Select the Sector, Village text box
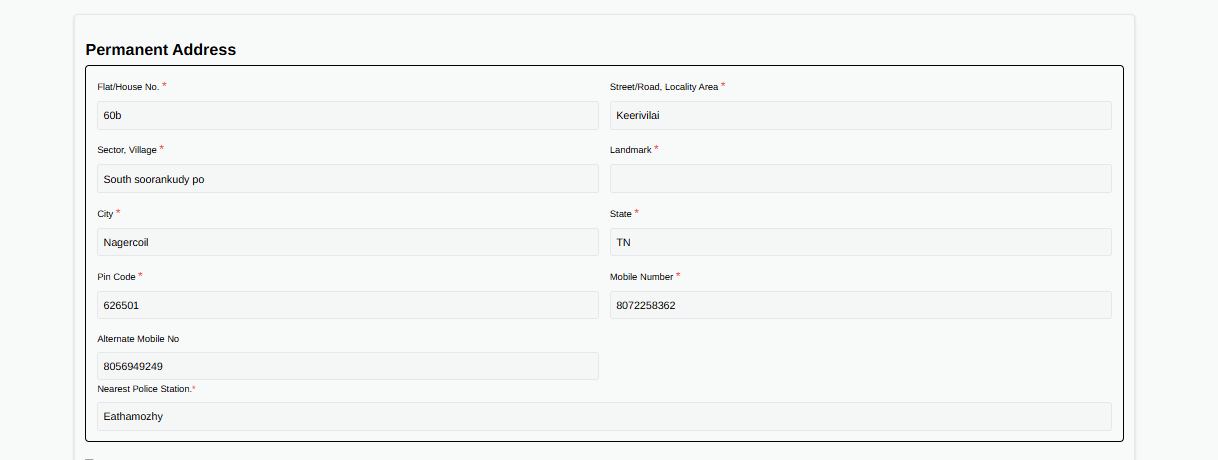 (347, 179)
